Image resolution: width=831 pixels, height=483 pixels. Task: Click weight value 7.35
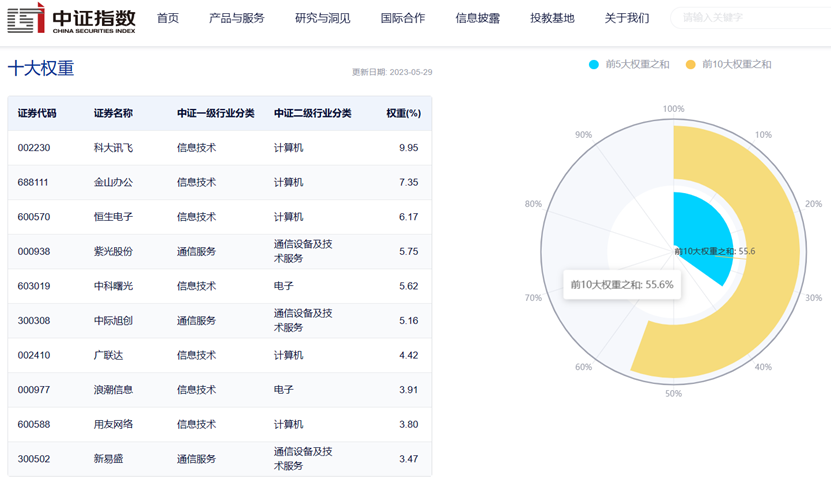pyautogui.click(x=409, y=182)
